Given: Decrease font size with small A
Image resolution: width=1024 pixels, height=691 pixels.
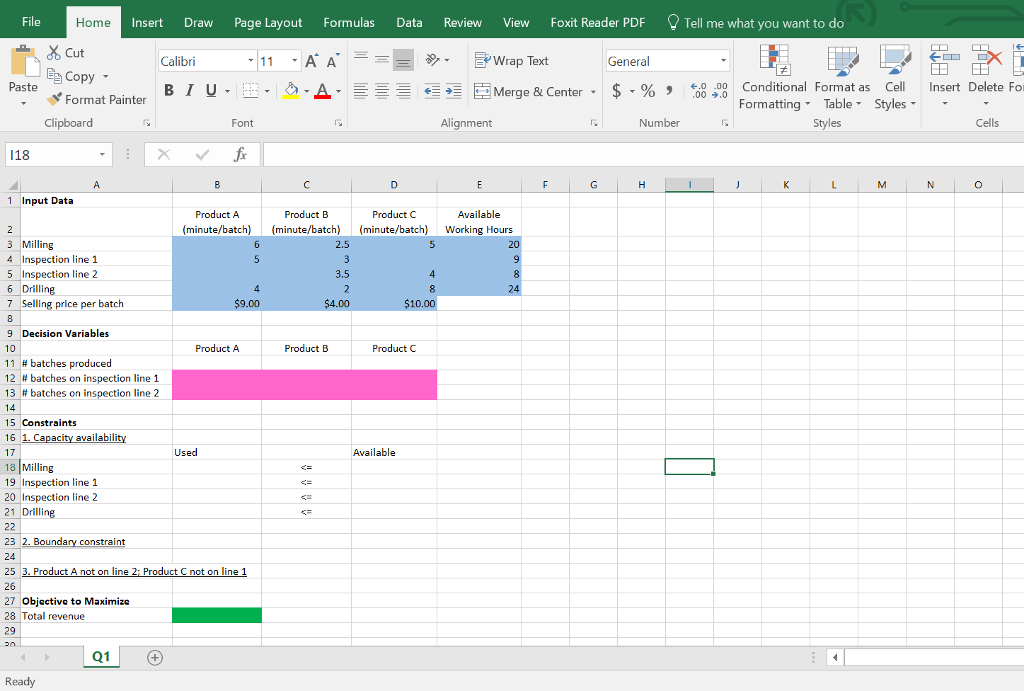Looking at the screenshot, I should (333, 61).
